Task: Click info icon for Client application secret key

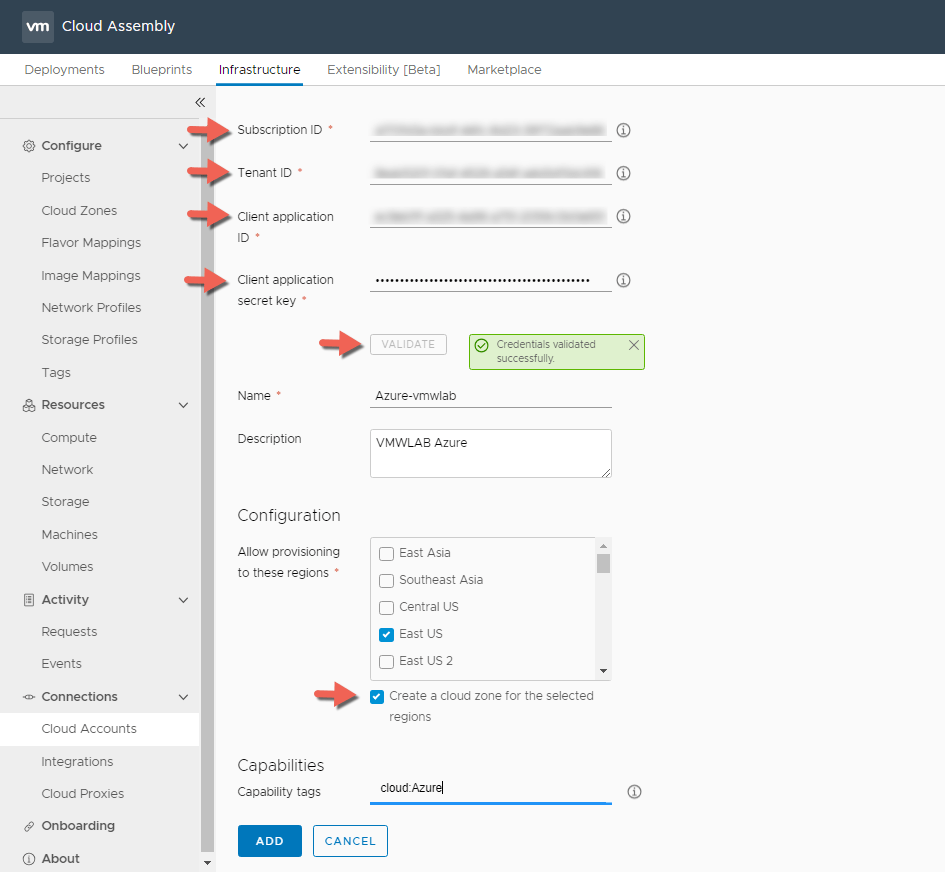Action: coord(624,280)
